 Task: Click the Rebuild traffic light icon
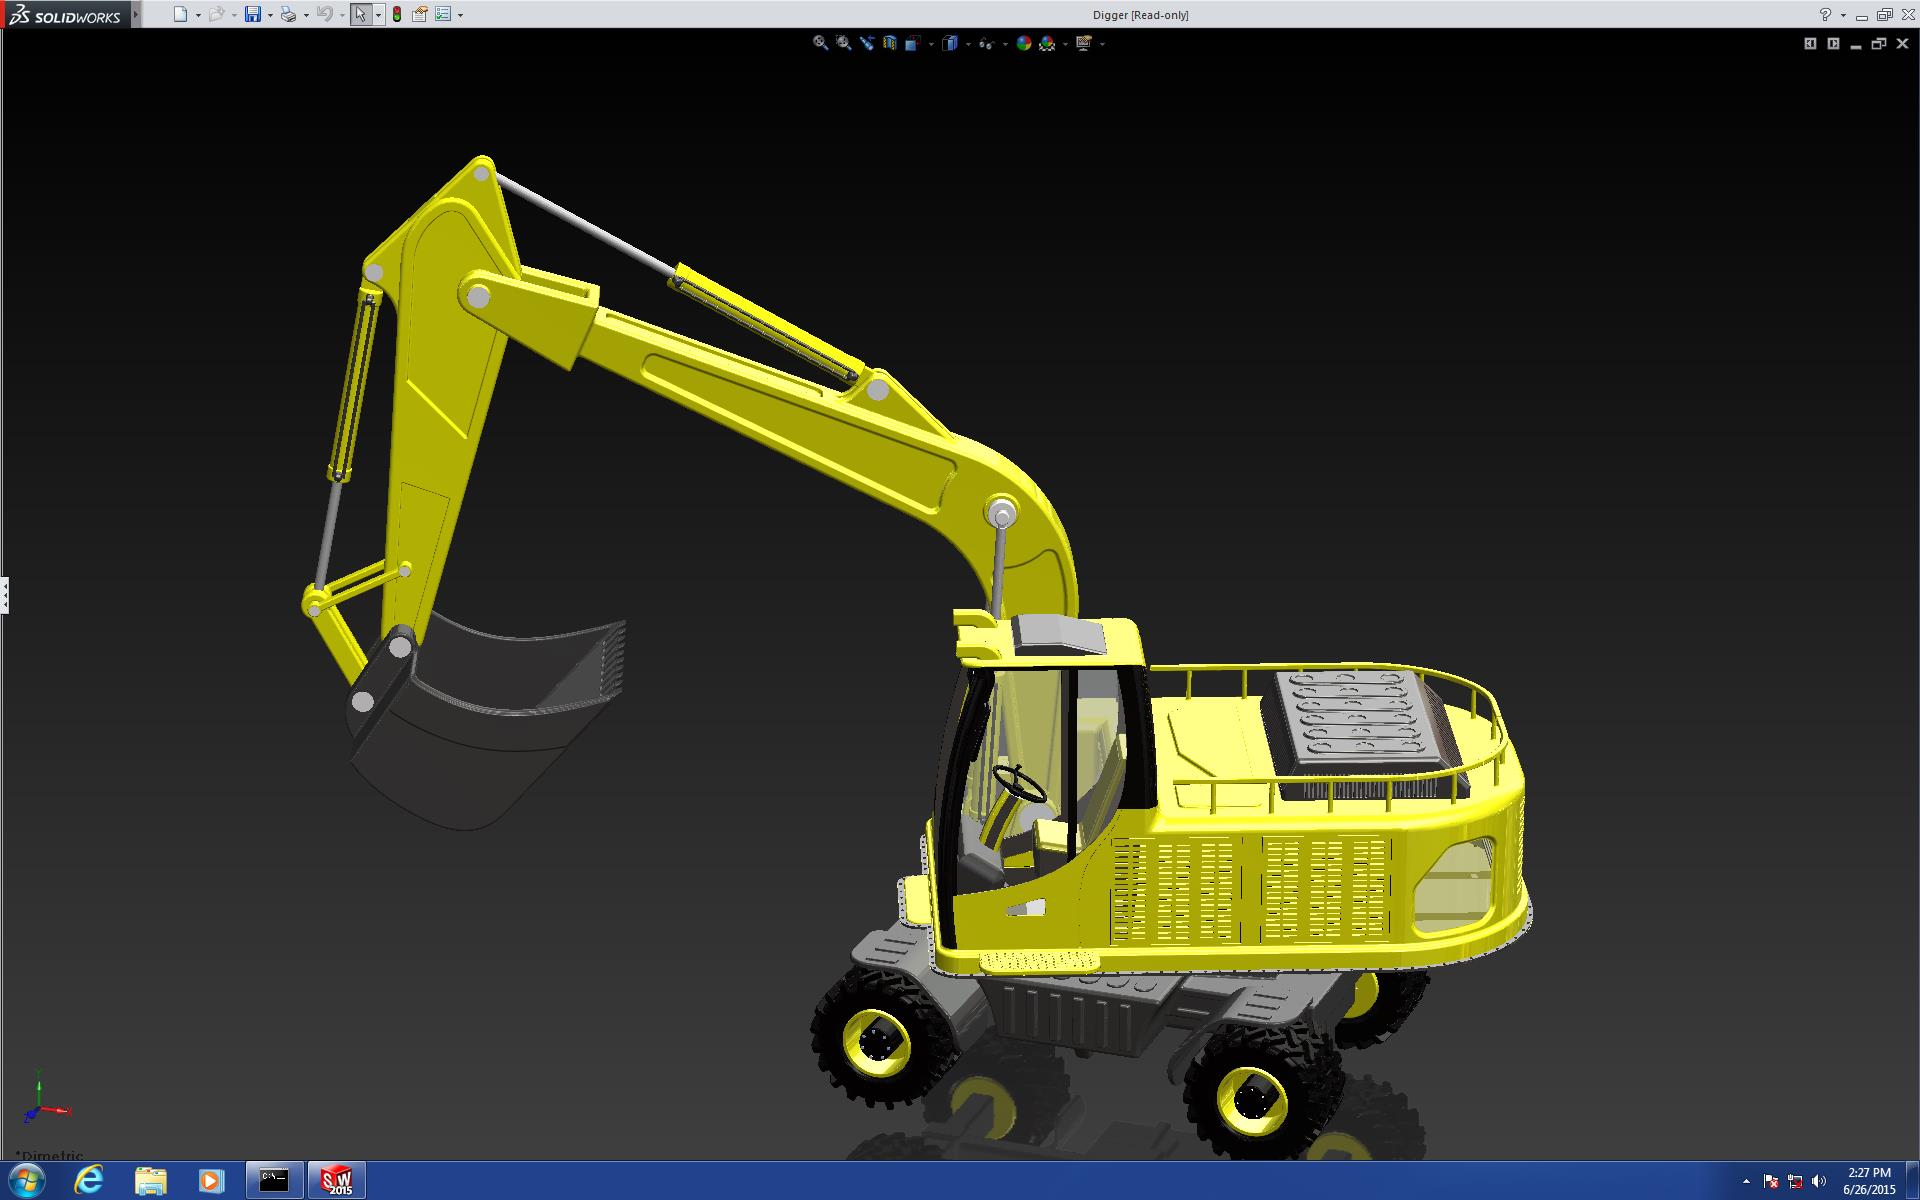pyautogui.click(x=397, y=14)
